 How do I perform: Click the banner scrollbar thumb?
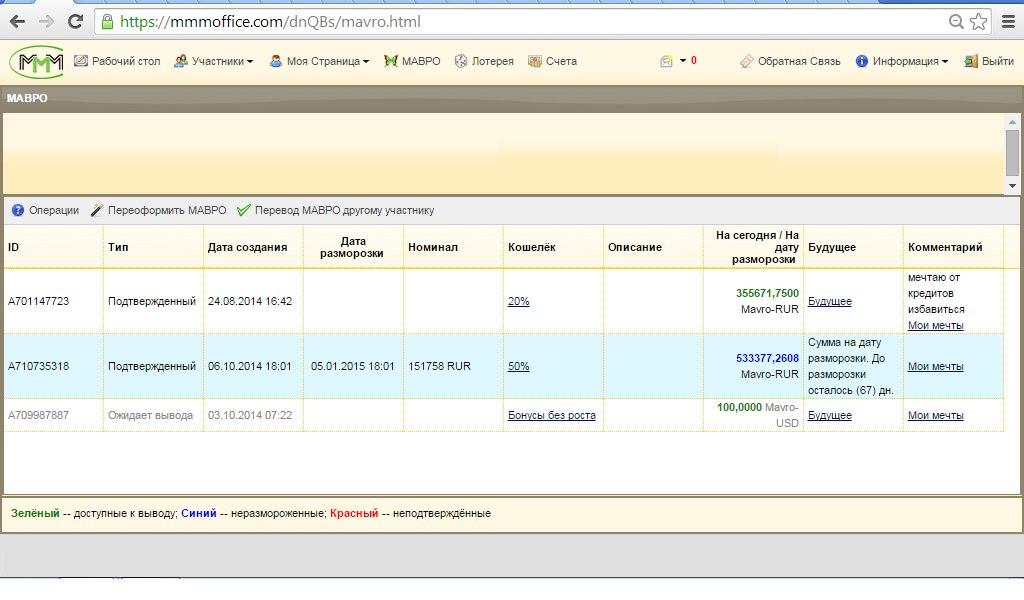pyautogui.click(x=1012, y=152)
